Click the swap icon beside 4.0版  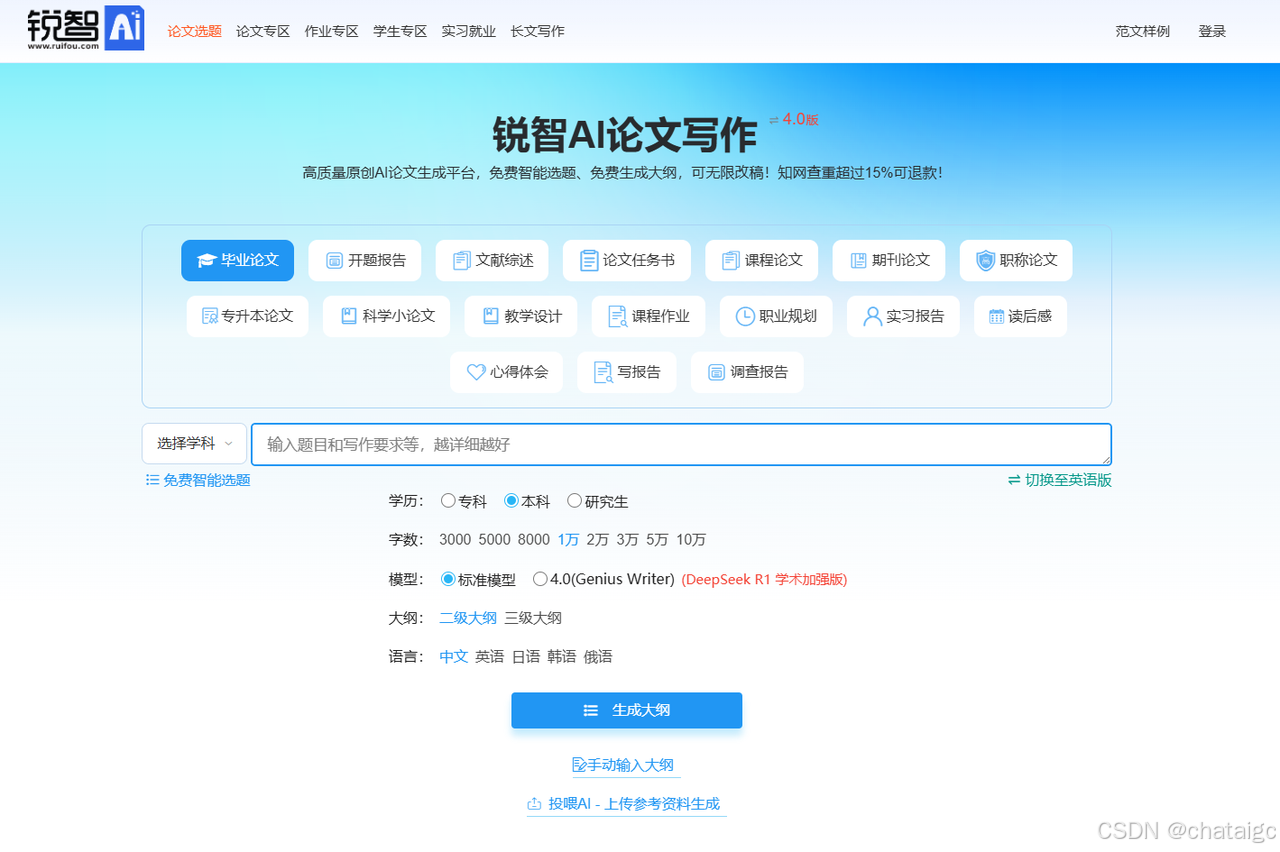774,120
